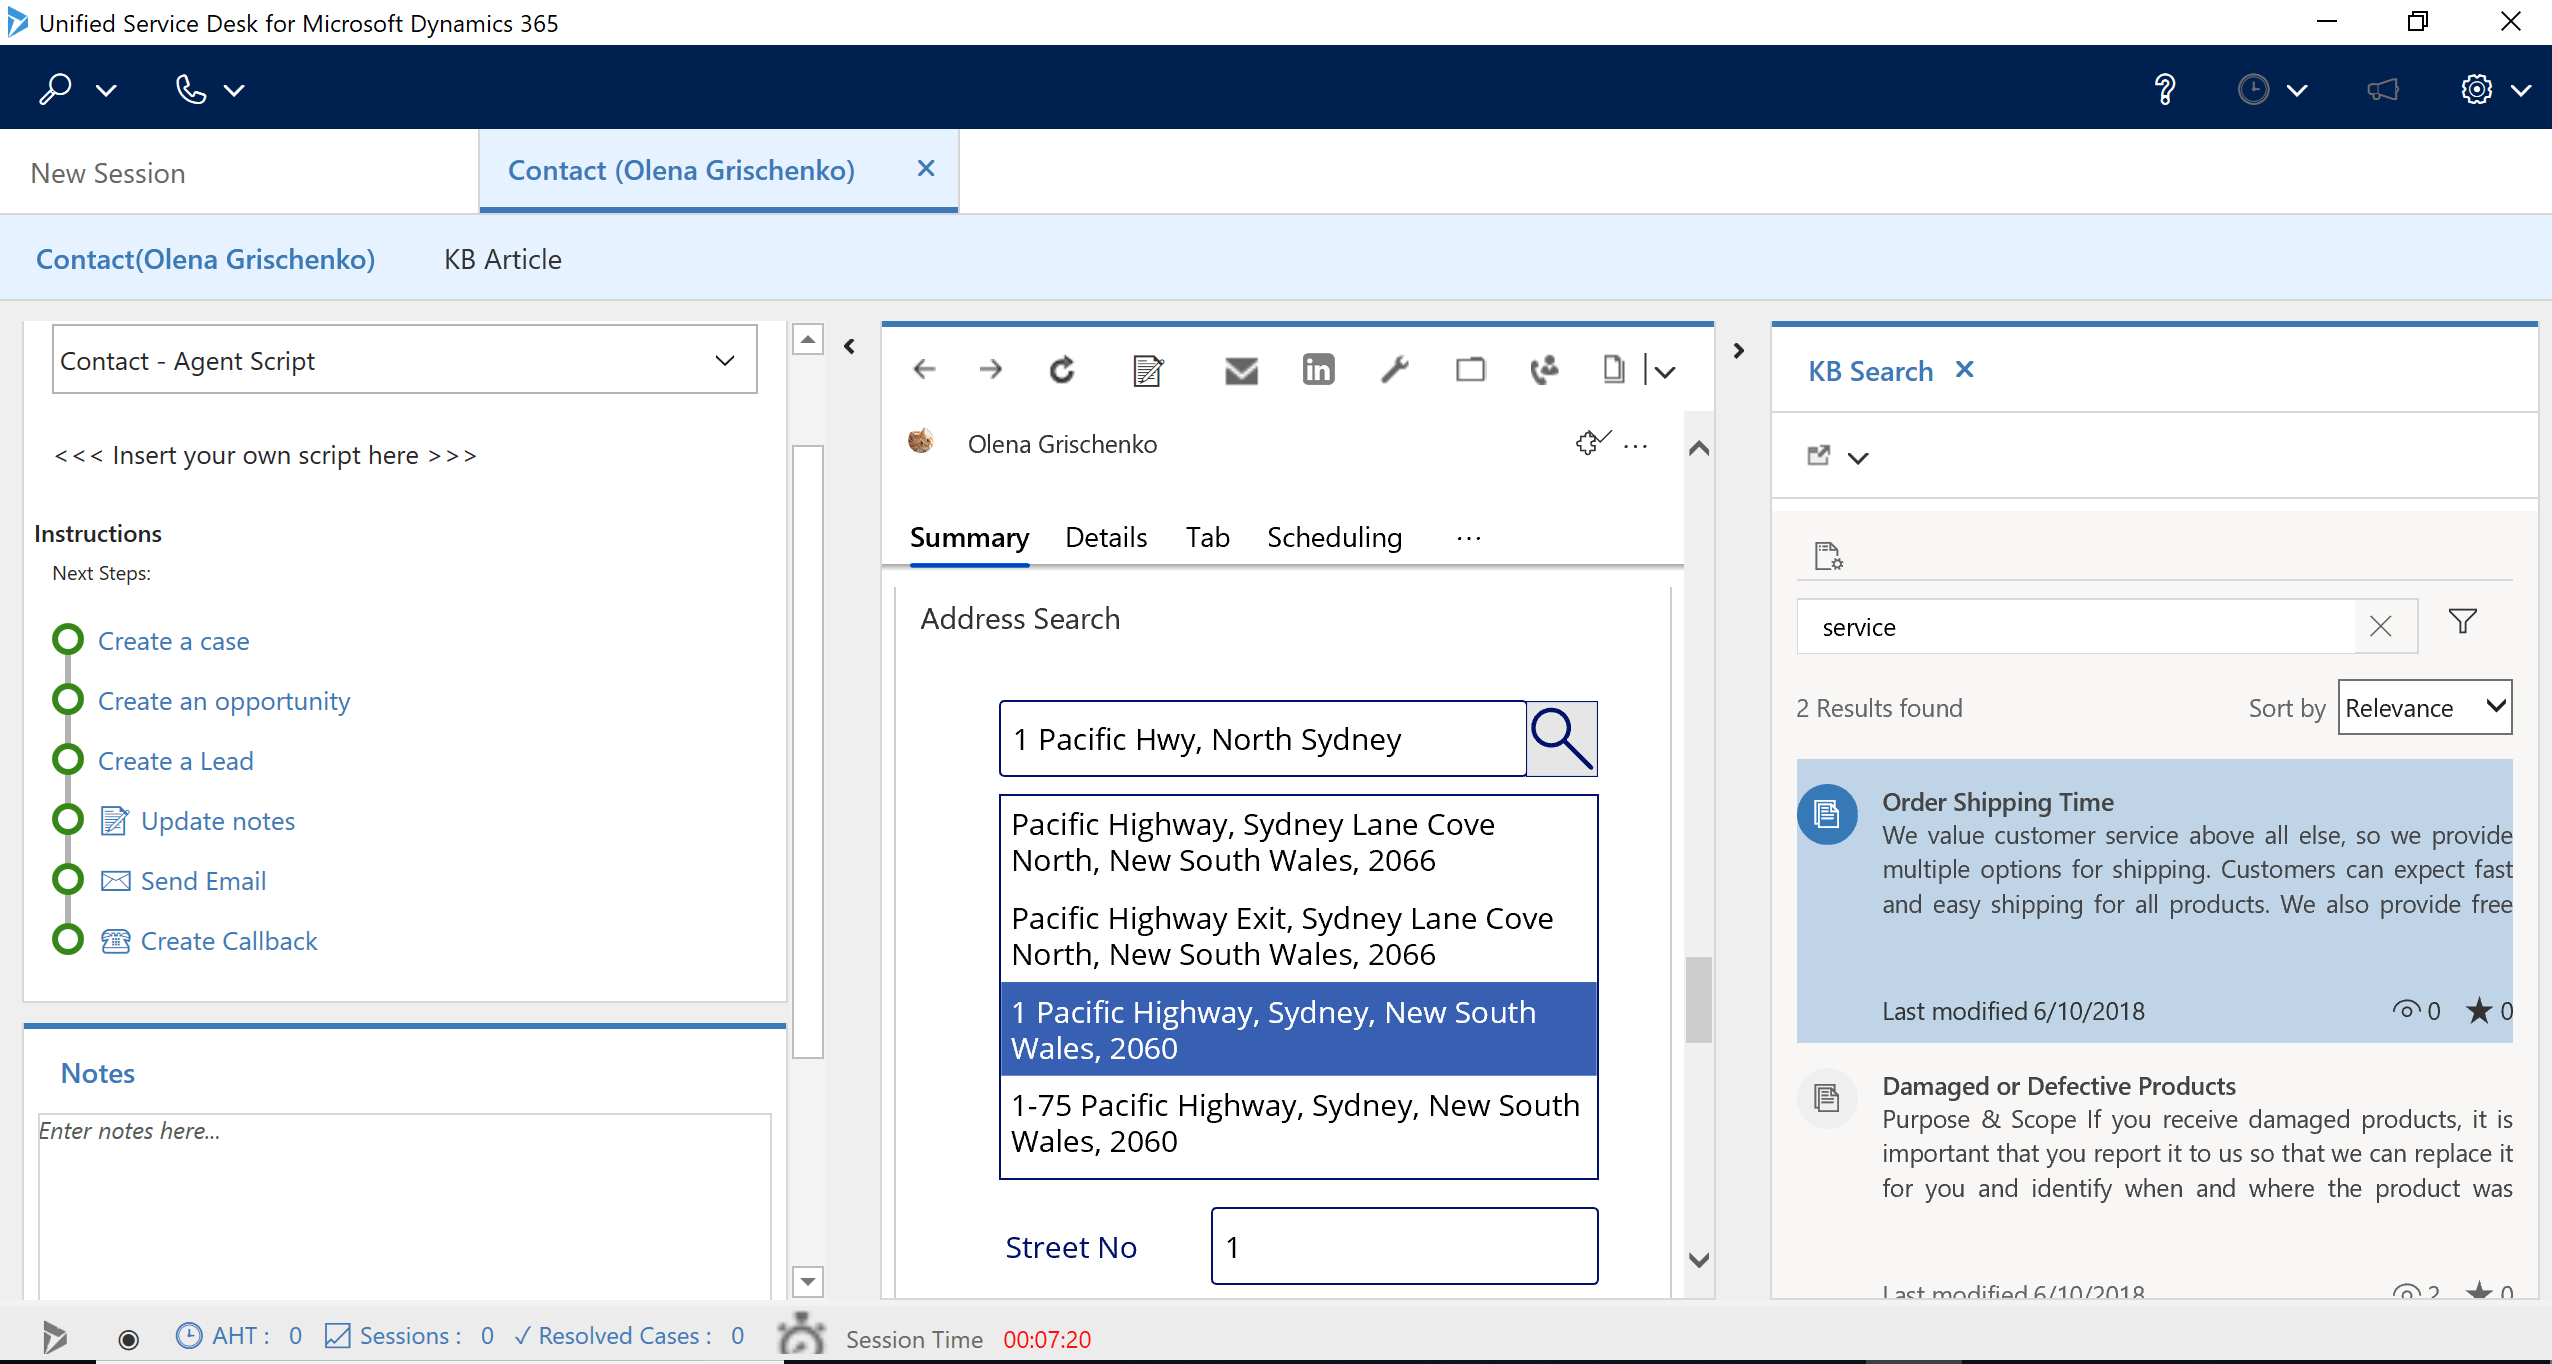Image resolution: width=2552 pixels, height=1364 pixels.
Task: Click the Create an opportunity link
Action: click(x=224, y=701)
